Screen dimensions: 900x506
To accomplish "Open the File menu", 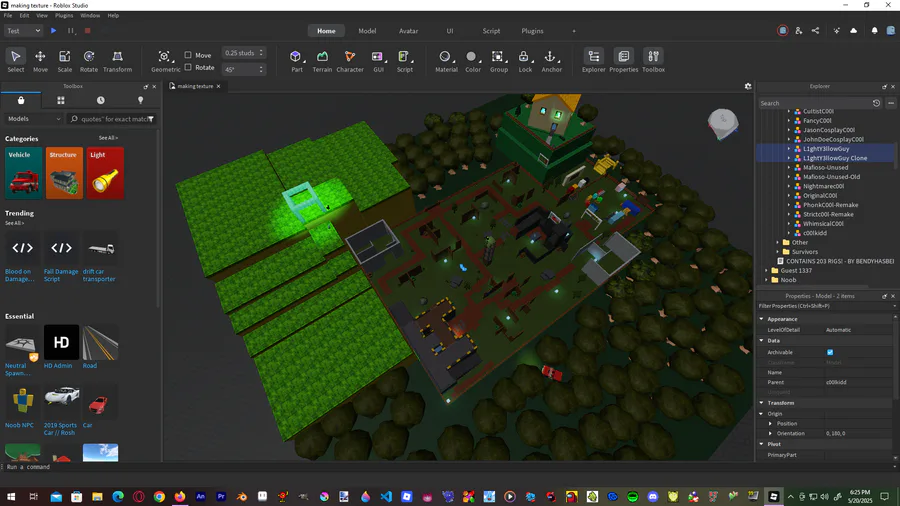I will [x=8, y=15].
